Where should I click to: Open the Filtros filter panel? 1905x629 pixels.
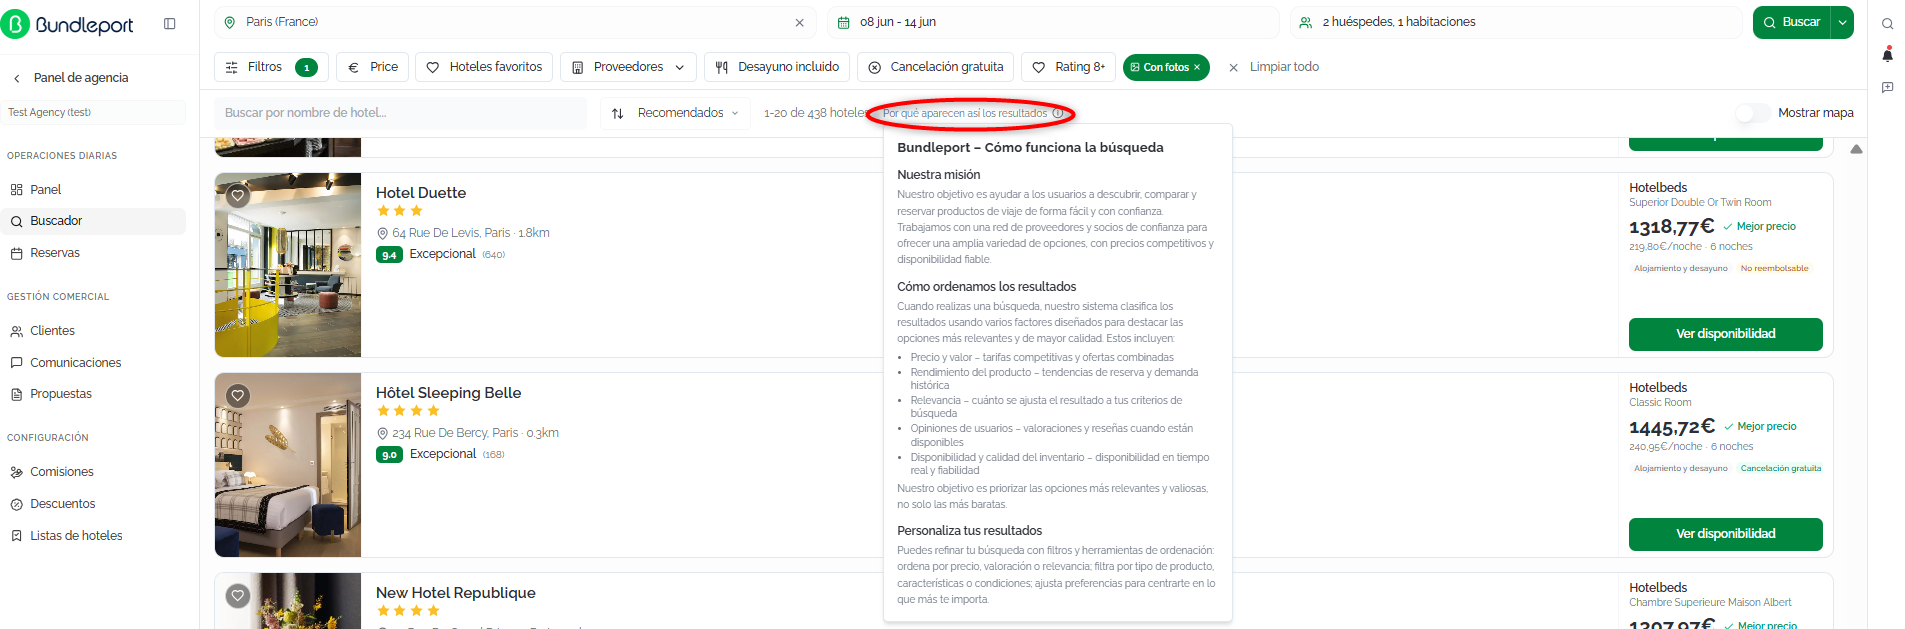tap(271, 67)
